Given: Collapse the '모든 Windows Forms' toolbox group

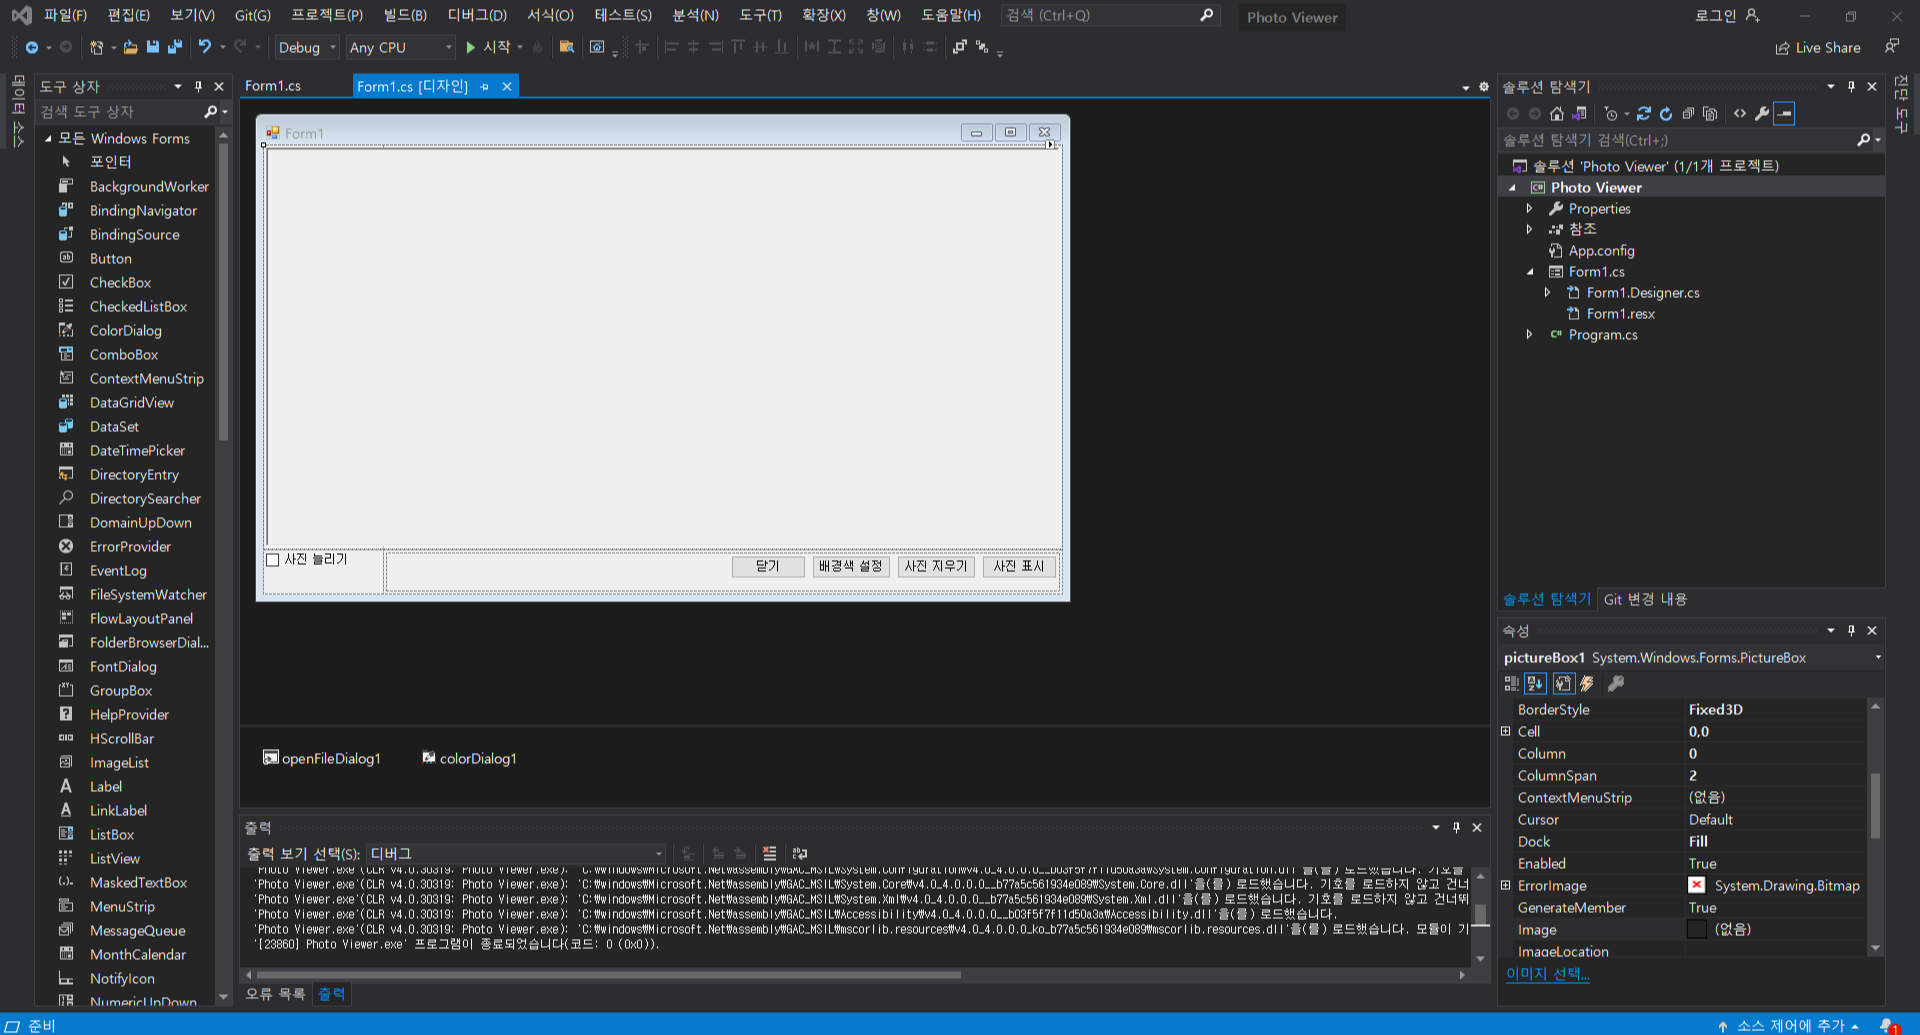Looking at the screenshot, I should (48, 139).
